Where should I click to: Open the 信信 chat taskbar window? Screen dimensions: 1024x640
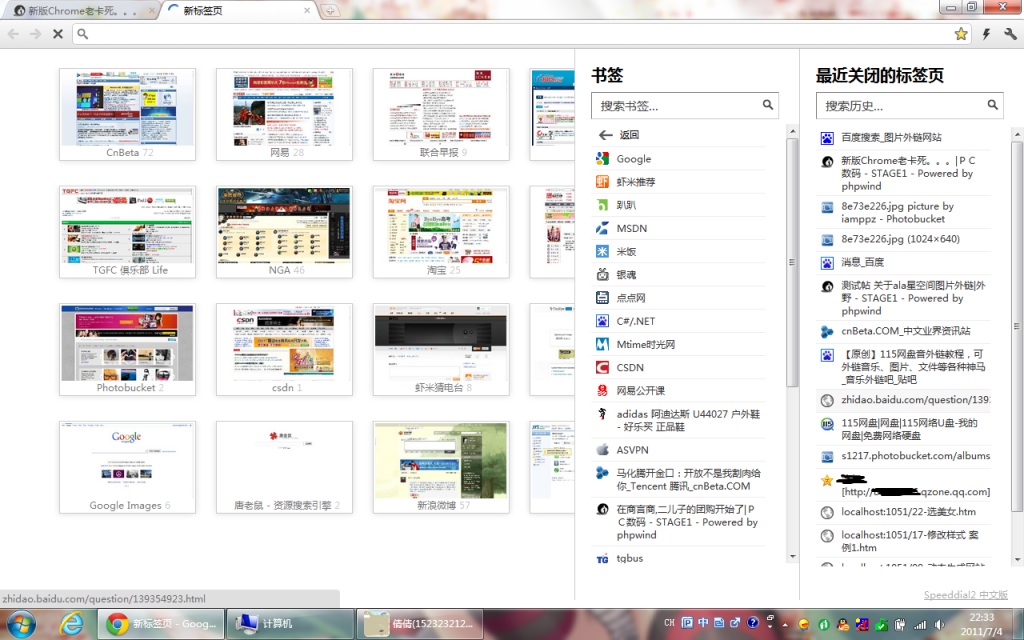point(420,624)
